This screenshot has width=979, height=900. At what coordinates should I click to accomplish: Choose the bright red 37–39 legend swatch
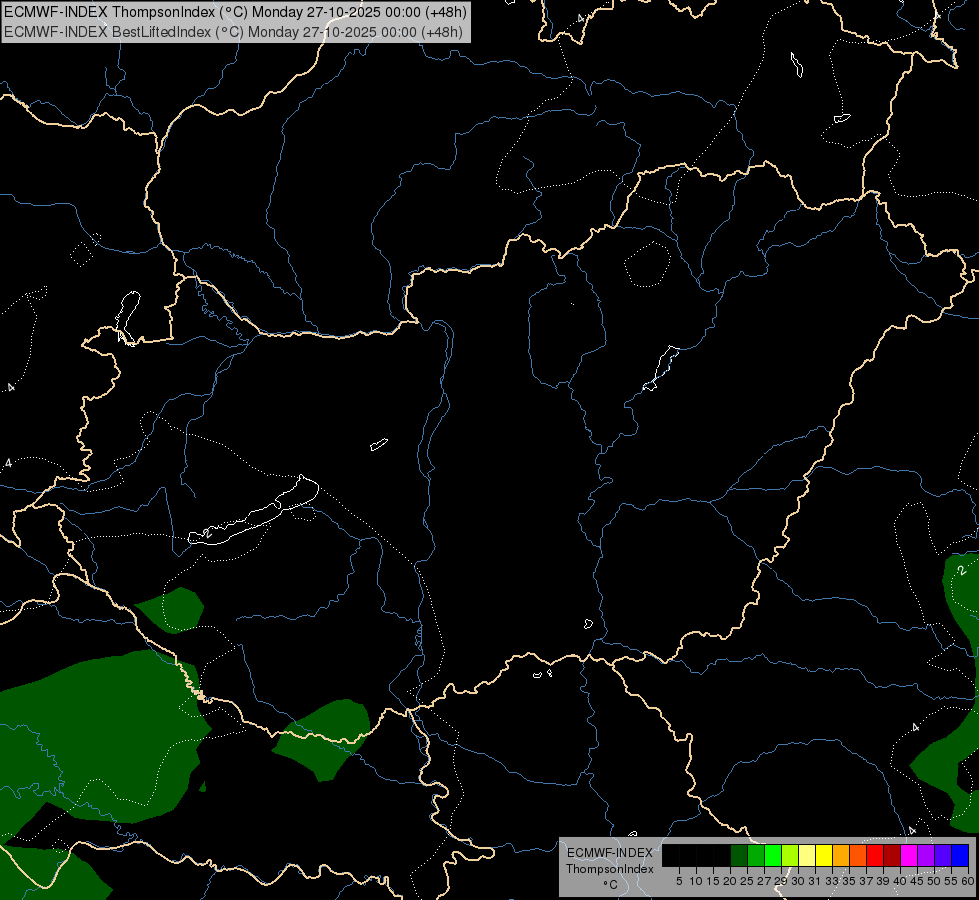pyautogui.click(x=875, y=855)
